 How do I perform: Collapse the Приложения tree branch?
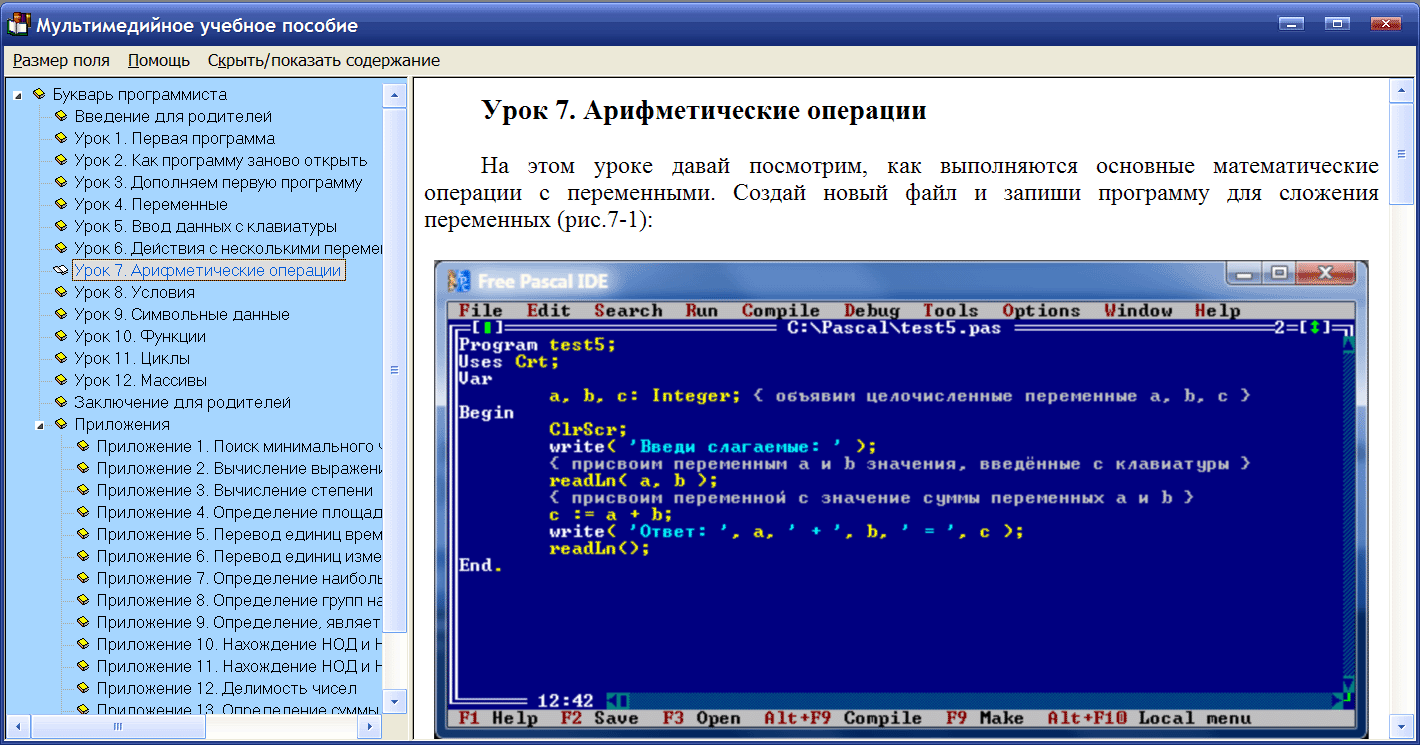coord(40,425)
